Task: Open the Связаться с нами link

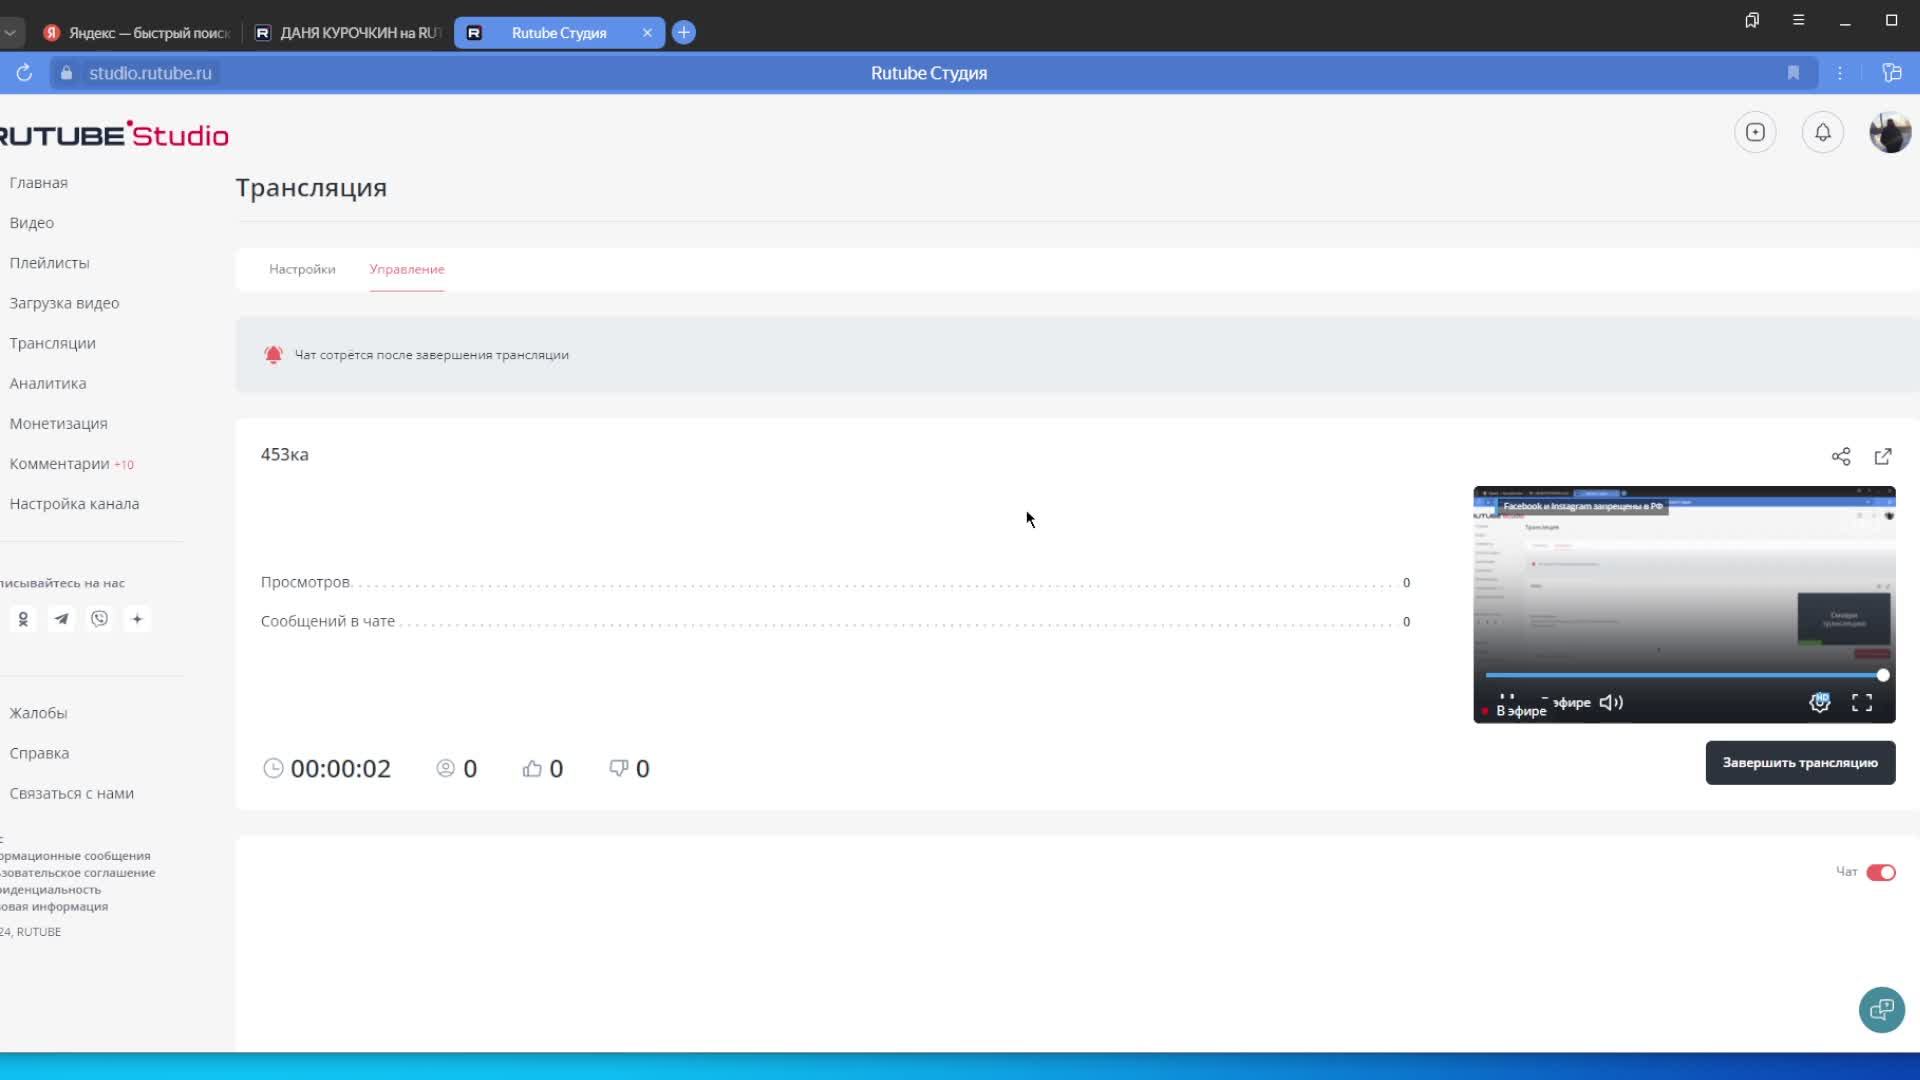Action: point(72,793)
